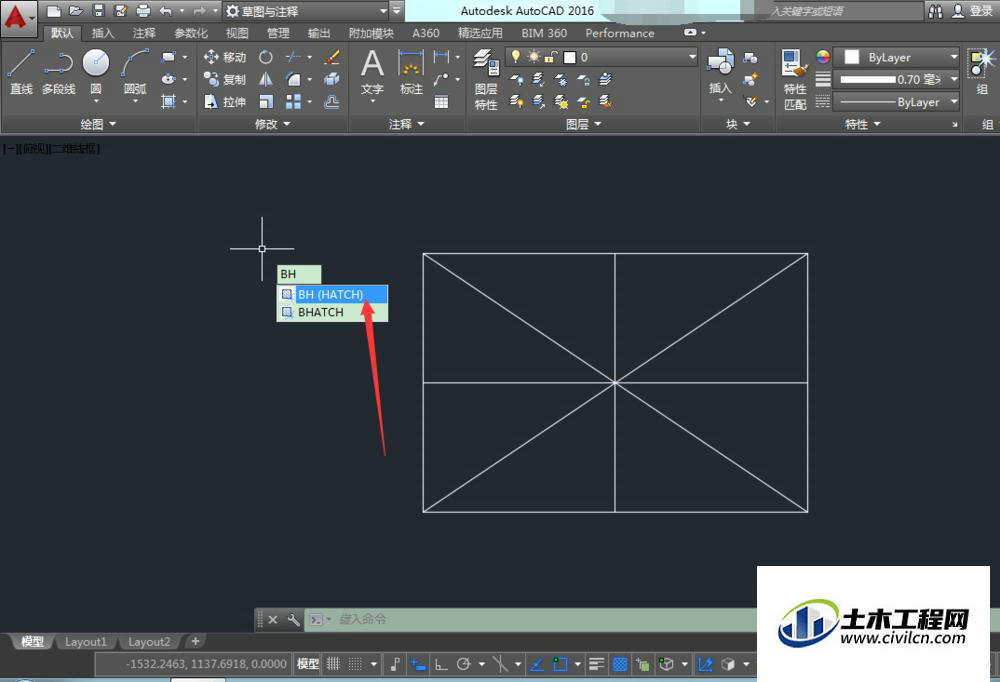Toggle snap mode in status bar
The width and height of the screenshot is (1000, 682).
tap(355, 664)
